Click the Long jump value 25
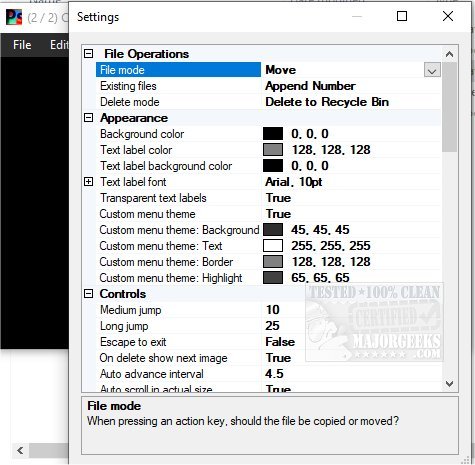The width and height of the screenshot is (475, 465). (x=272, y=326)
